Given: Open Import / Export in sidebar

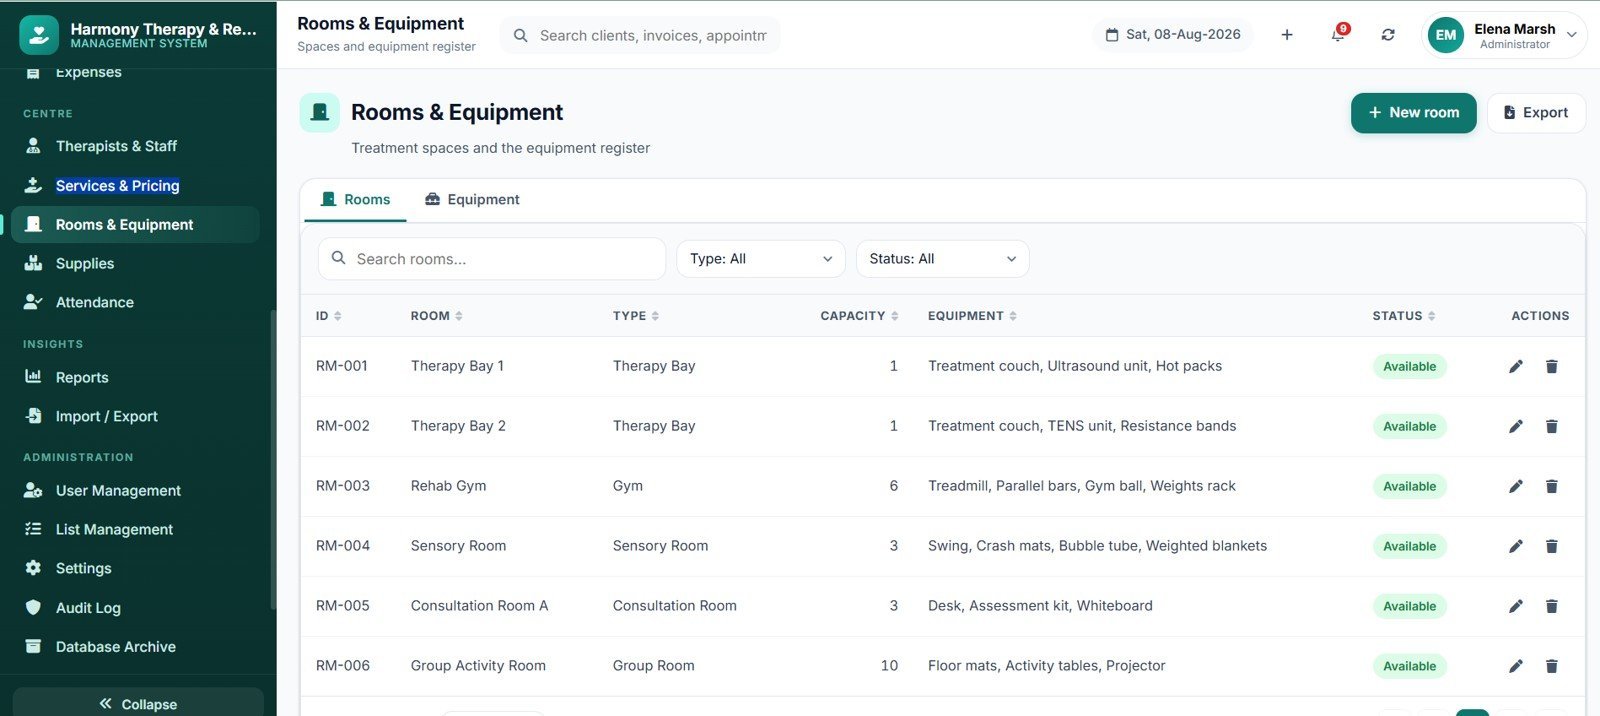Looking at the screenshot, I should click(135, 417).
